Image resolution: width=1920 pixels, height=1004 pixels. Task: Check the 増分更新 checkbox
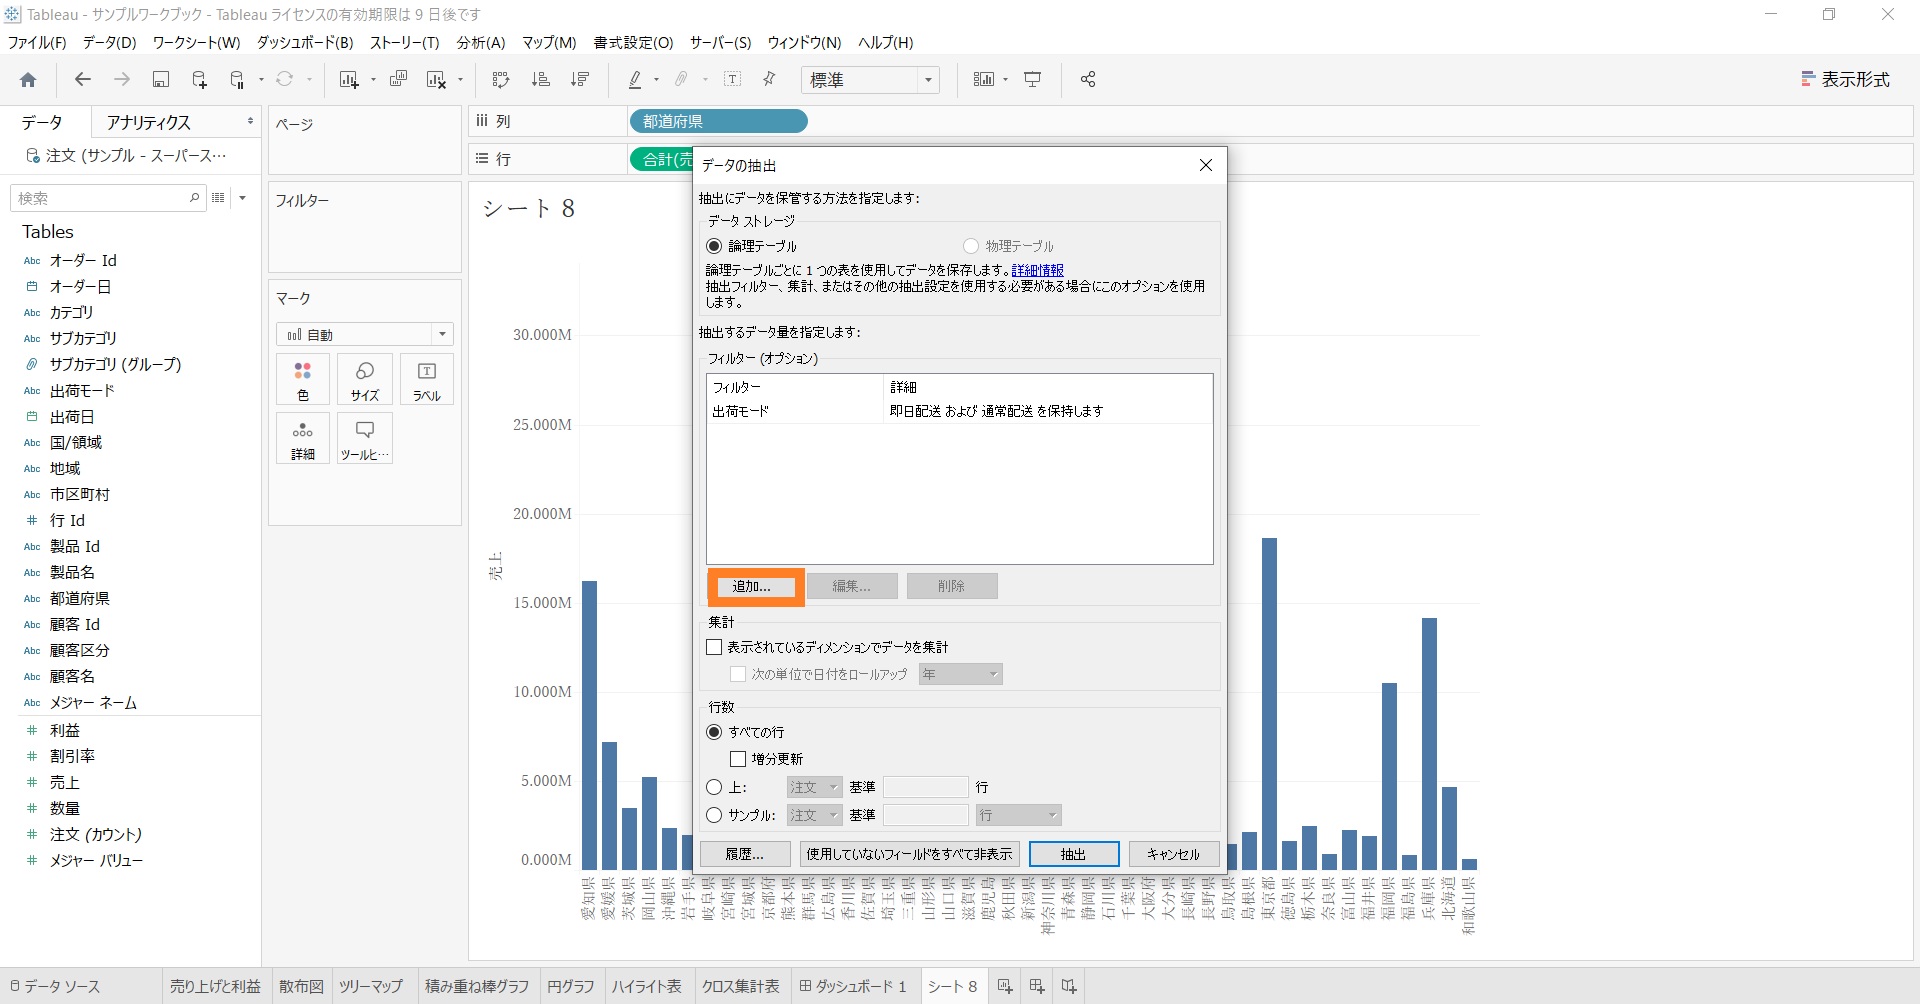738,759
